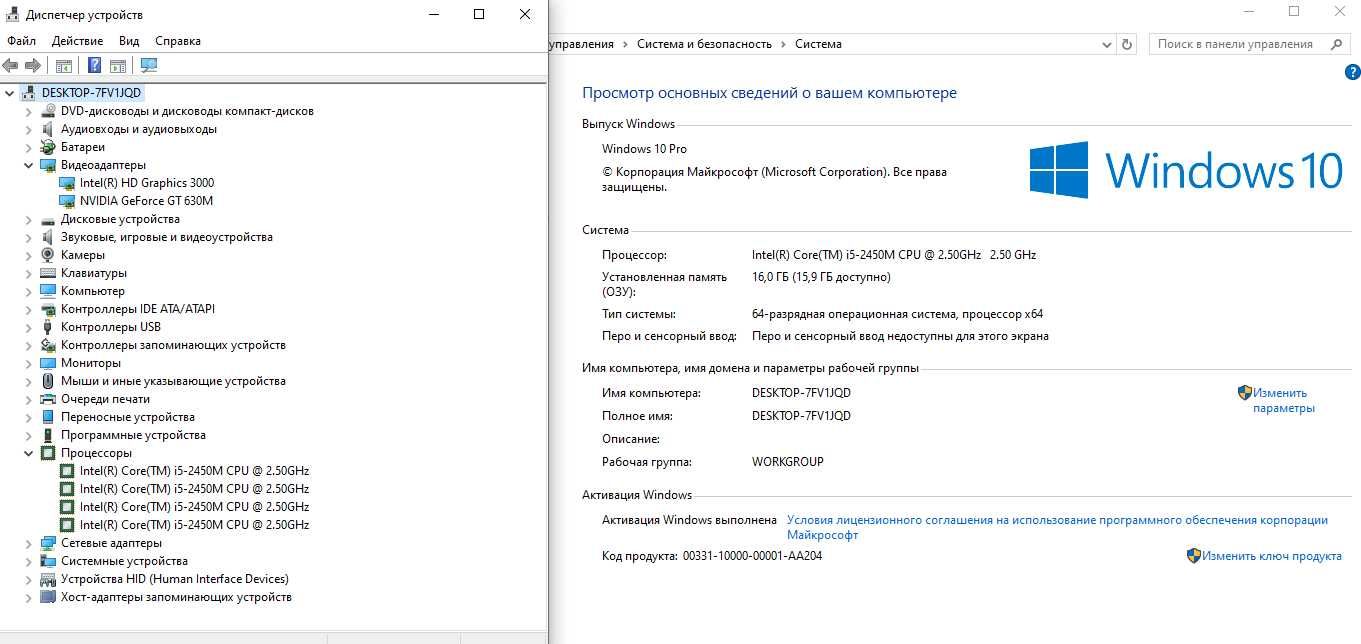This screenshot has width=1361, height=644.
Task: Click the Система breadcrumb in address bar
Action: pyautogui.click(x=818, y=44)
